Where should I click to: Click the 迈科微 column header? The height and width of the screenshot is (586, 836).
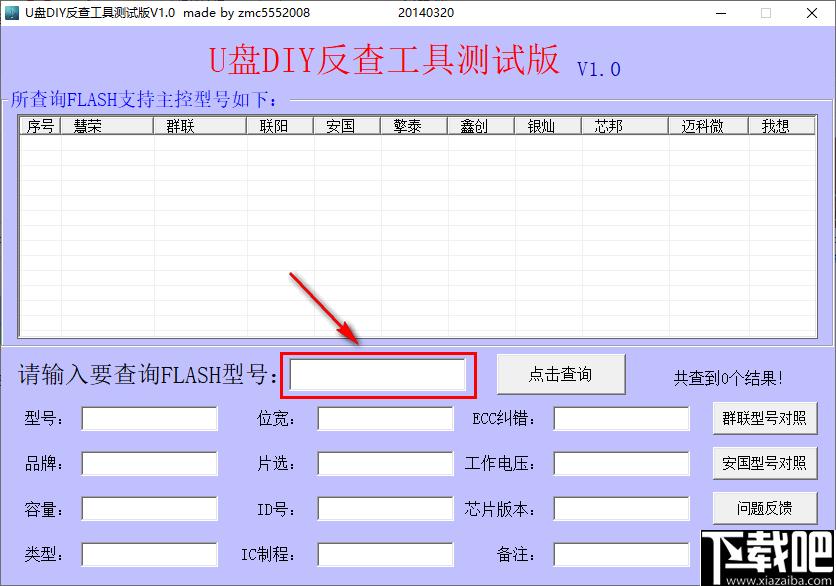pos(709,126)
